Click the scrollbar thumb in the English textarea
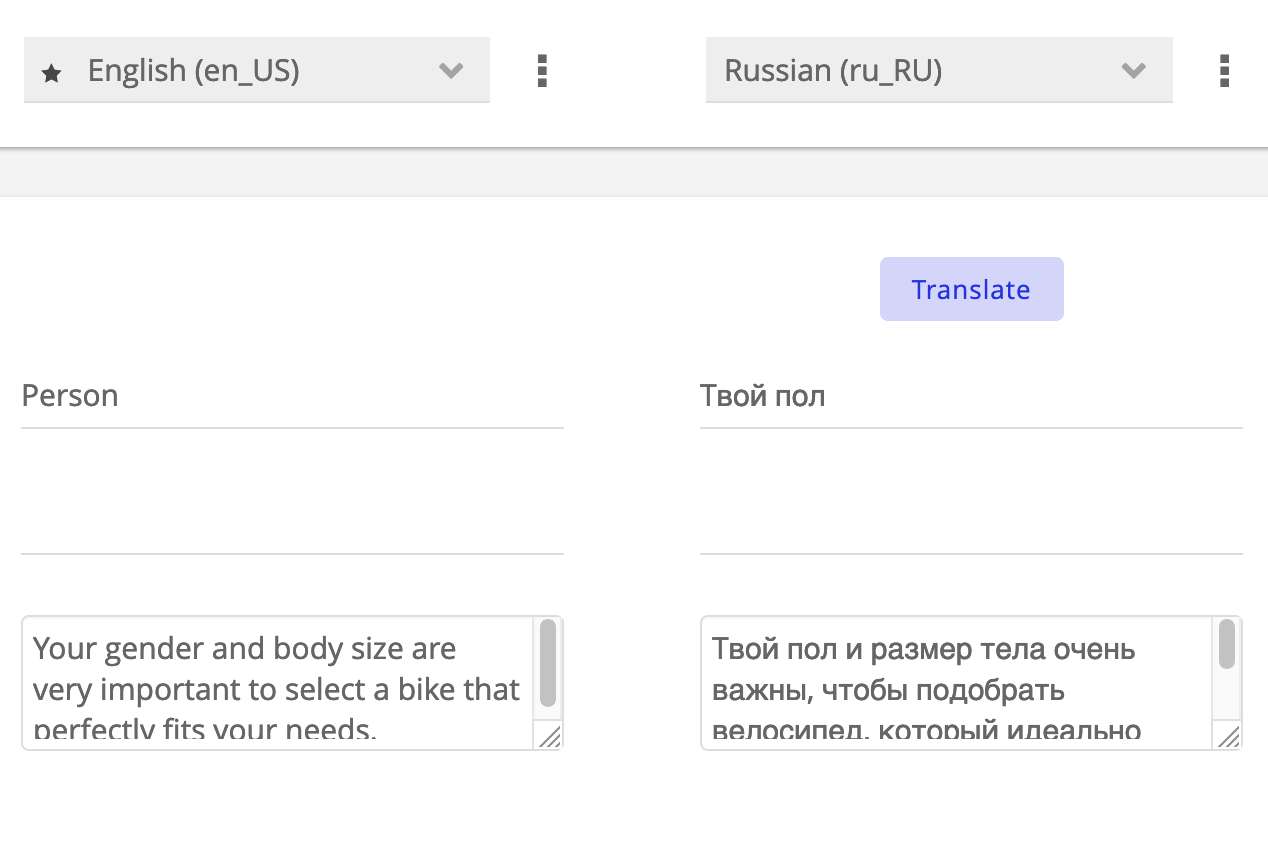Image resolution: width=1268 pixels, height=866 pixels. coord(548,663)
